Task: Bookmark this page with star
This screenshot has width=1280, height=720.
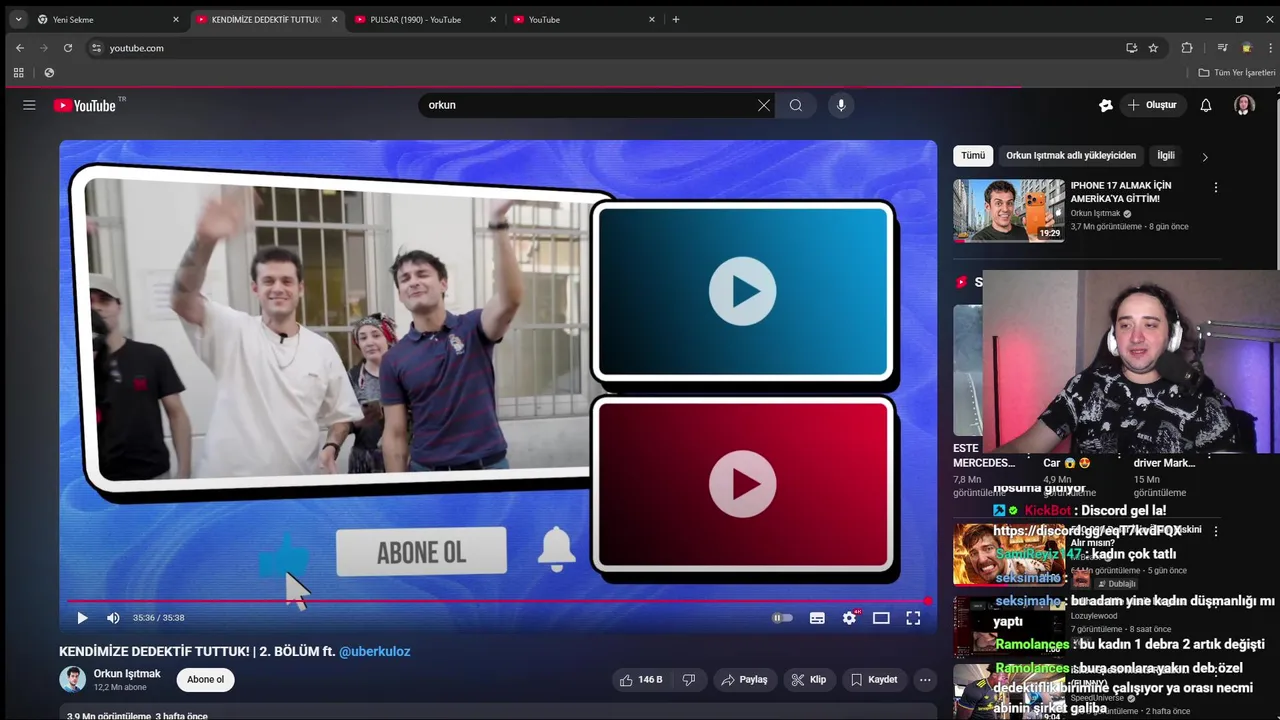Action: pos(1153,48)
